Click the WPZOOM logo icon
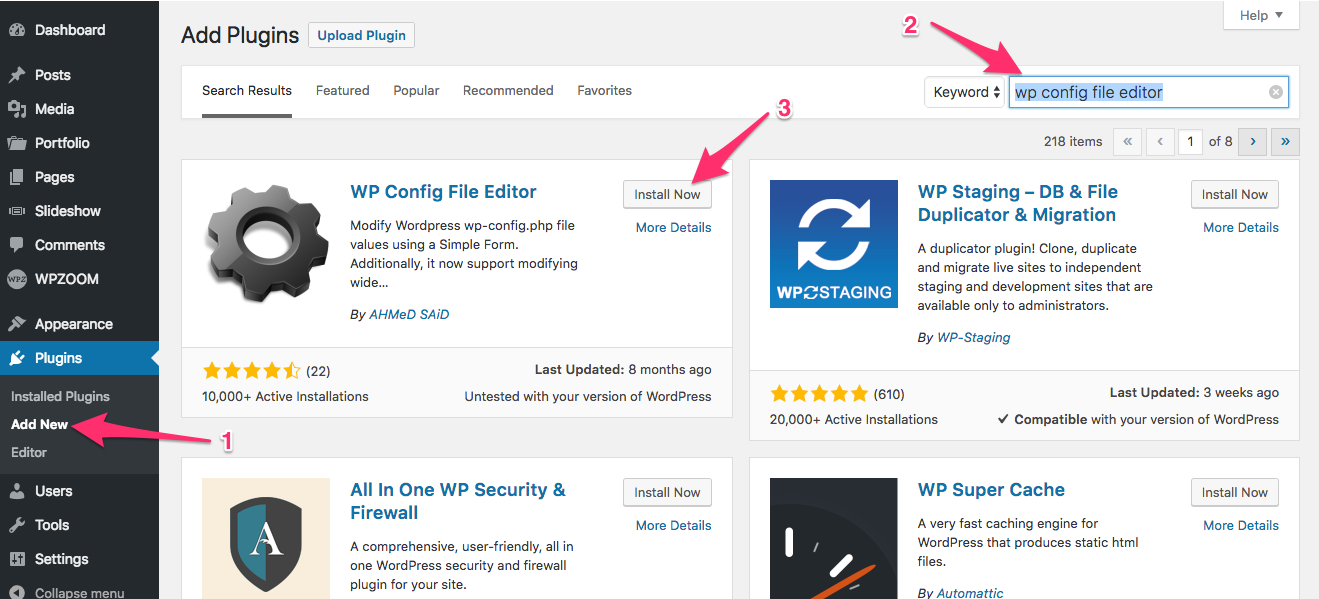This screenshot has width=1319, height=599. click(16, 279)
